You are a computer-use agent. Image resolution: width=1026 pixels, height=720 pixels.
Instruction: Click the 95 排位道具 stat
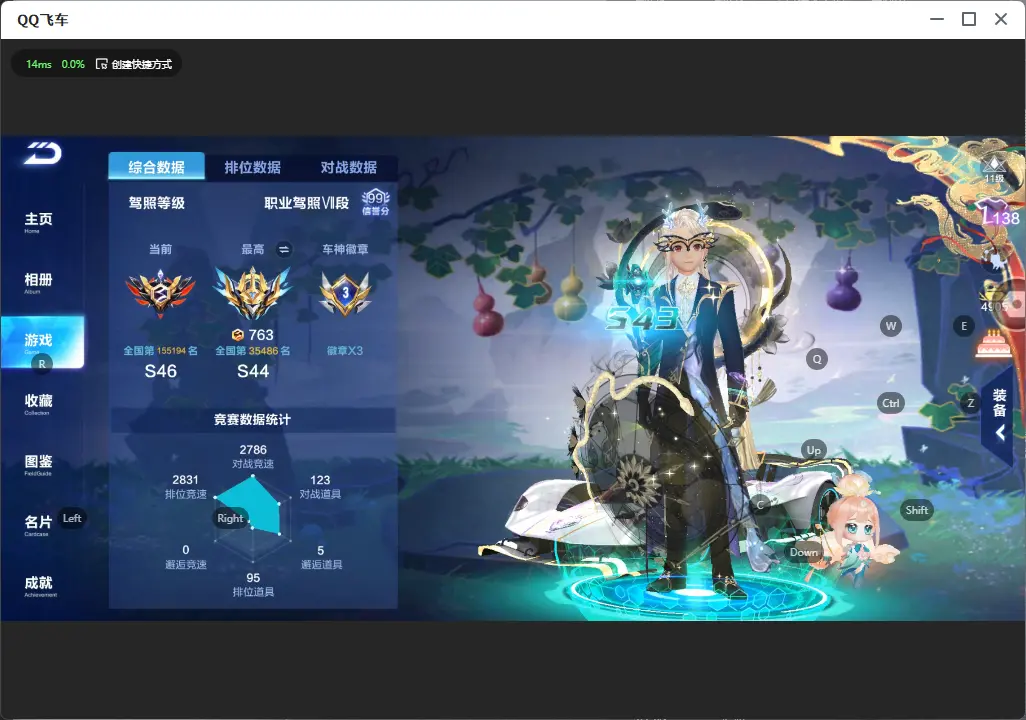[253, 585]
